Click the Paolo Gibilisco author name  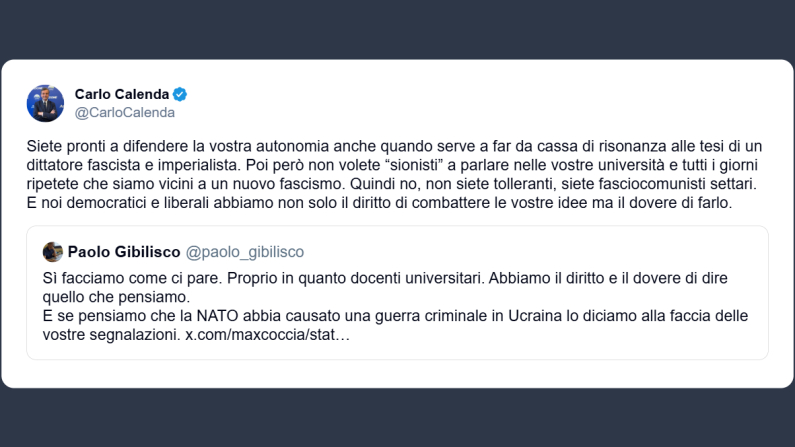click(x=122, y=252)
